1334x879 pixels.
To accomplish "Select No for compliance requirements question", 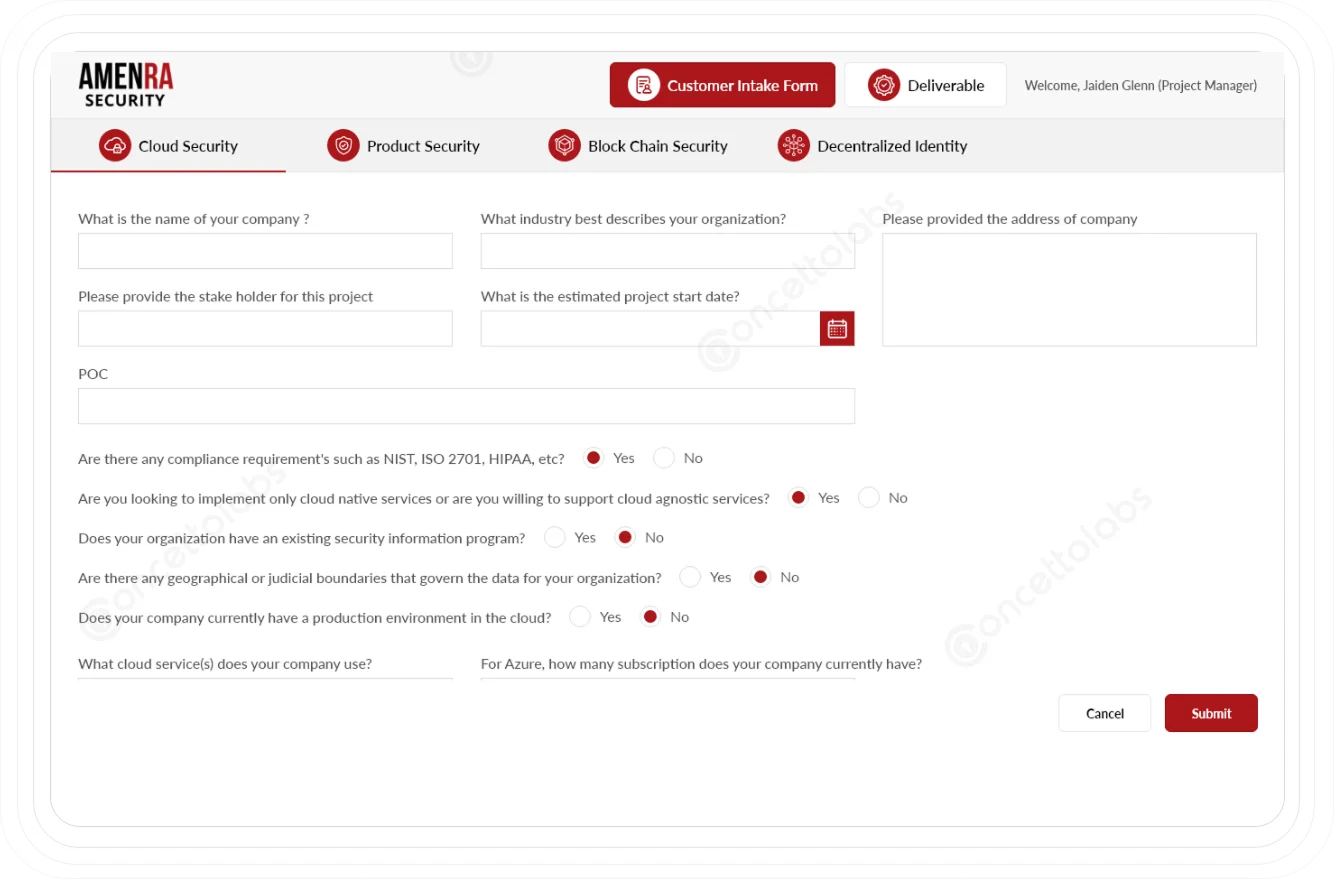I will coord(664,457).
